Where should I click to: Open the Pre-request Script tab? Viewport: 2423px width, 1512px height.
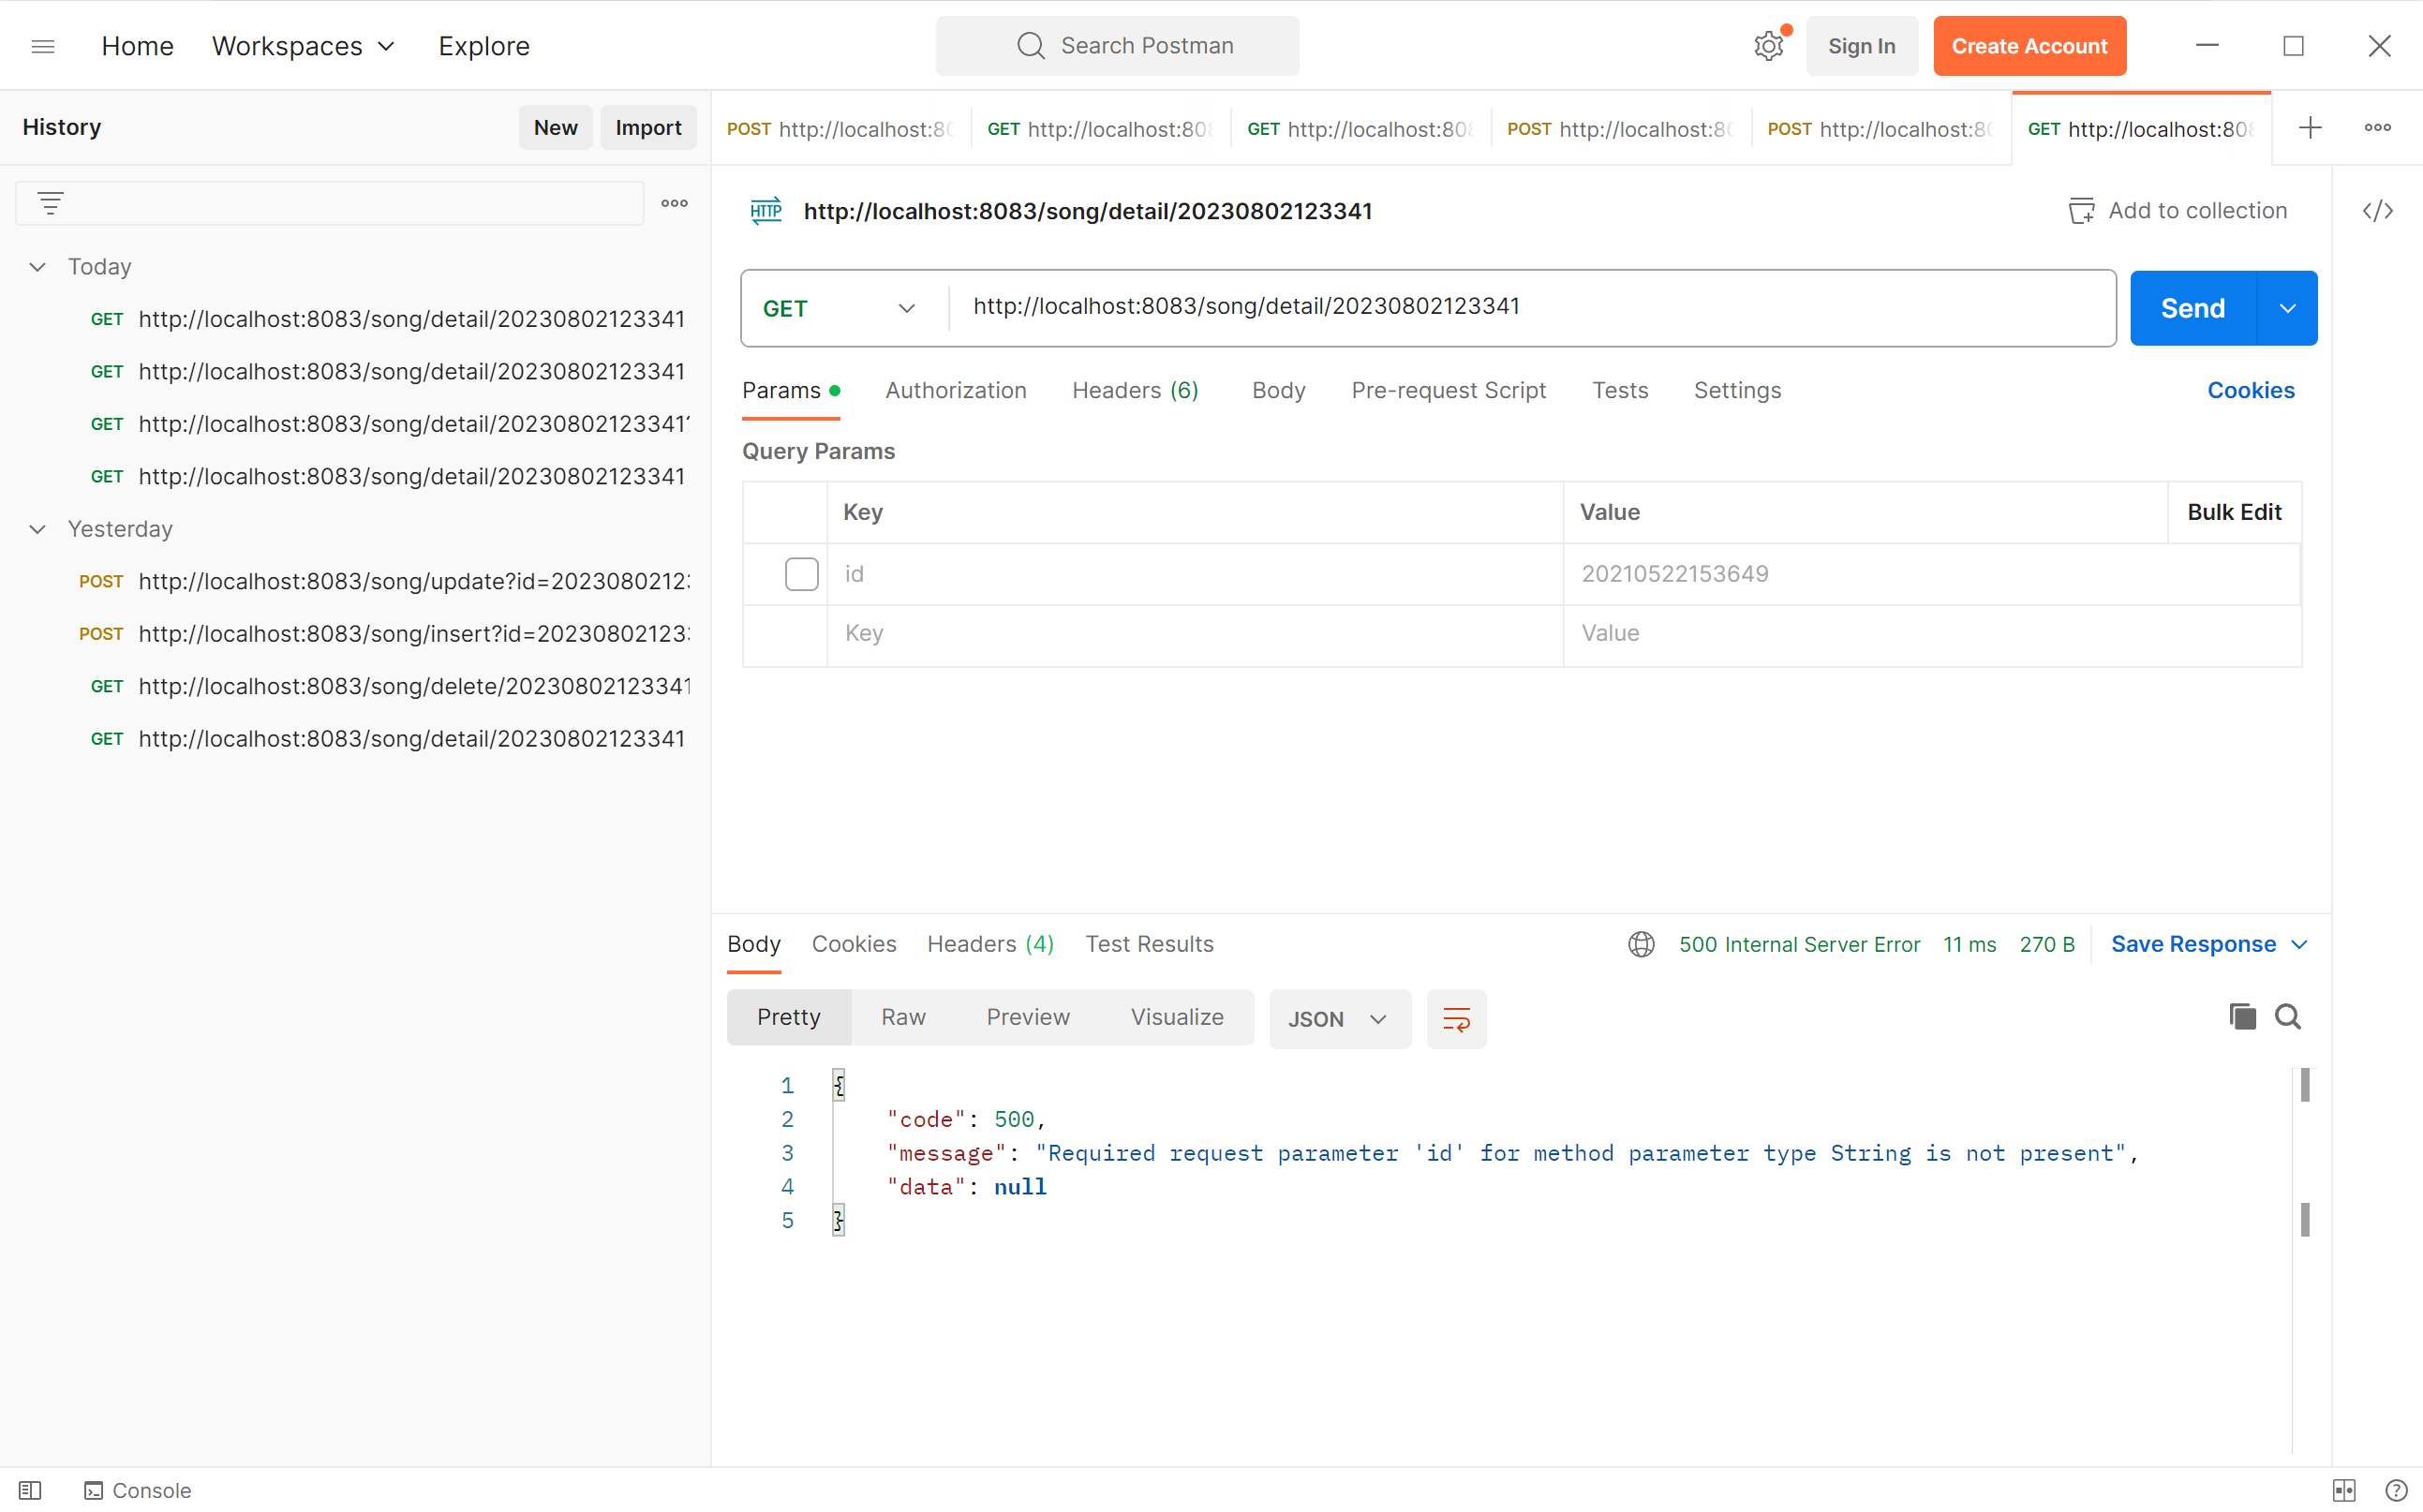click(1448, 390)
